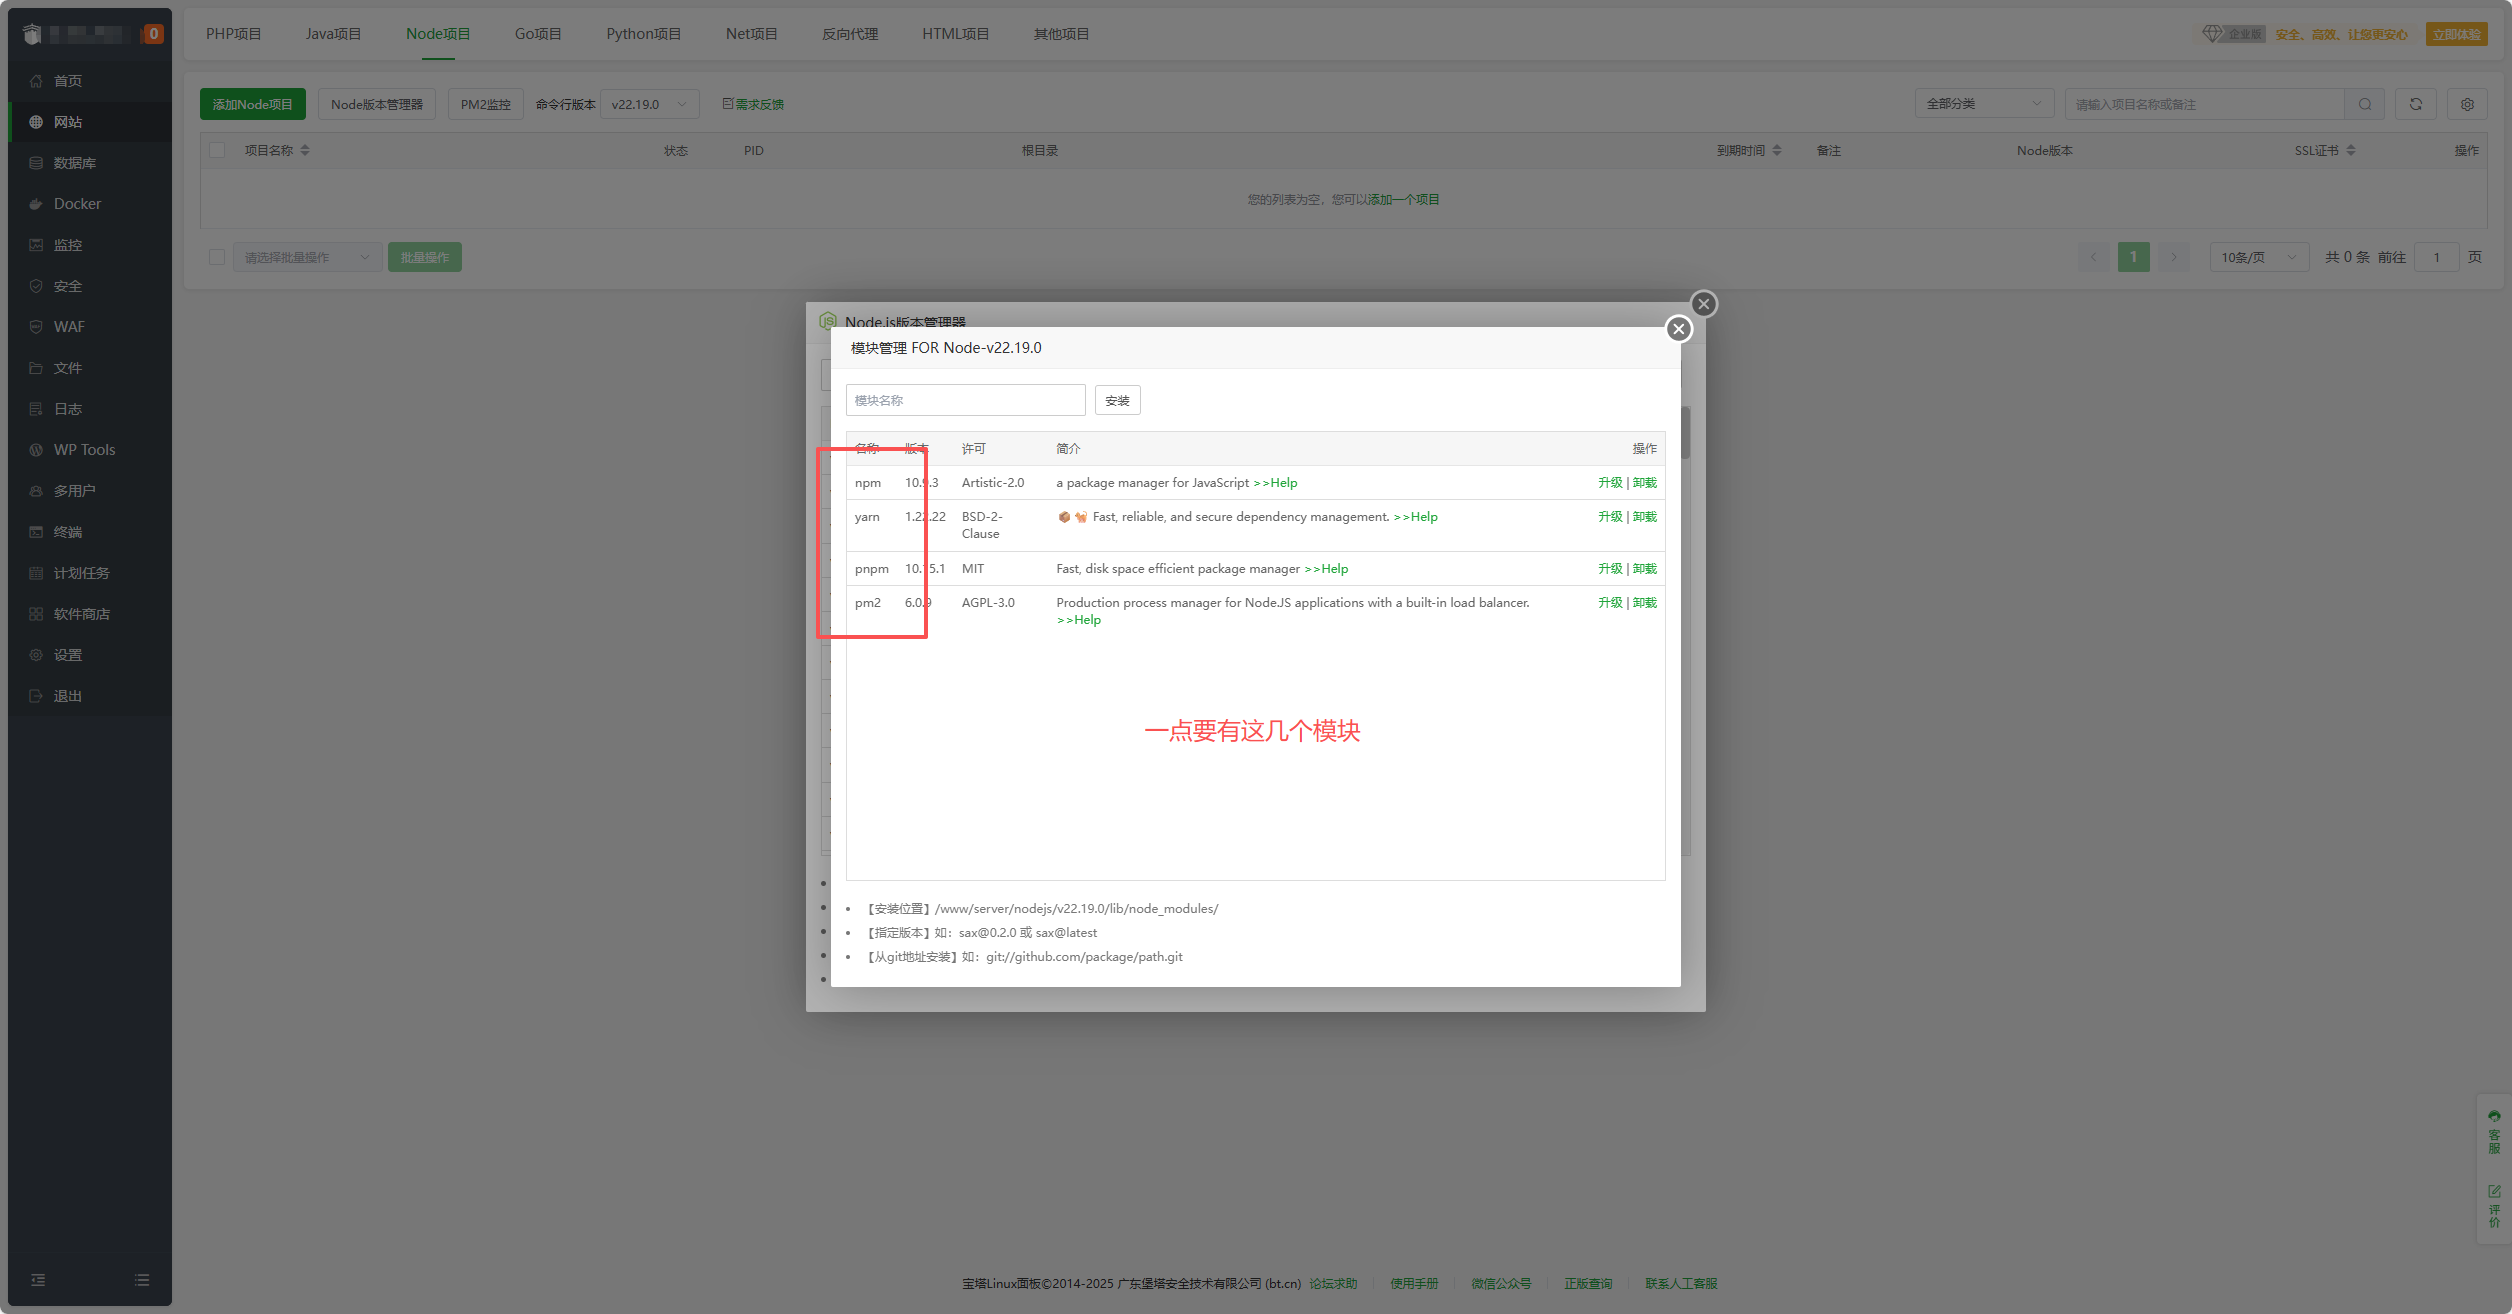Click the version manager dialog scrollbar
The image size is (2512, 1314).
pyautogui.click(x=1686, y=433)
